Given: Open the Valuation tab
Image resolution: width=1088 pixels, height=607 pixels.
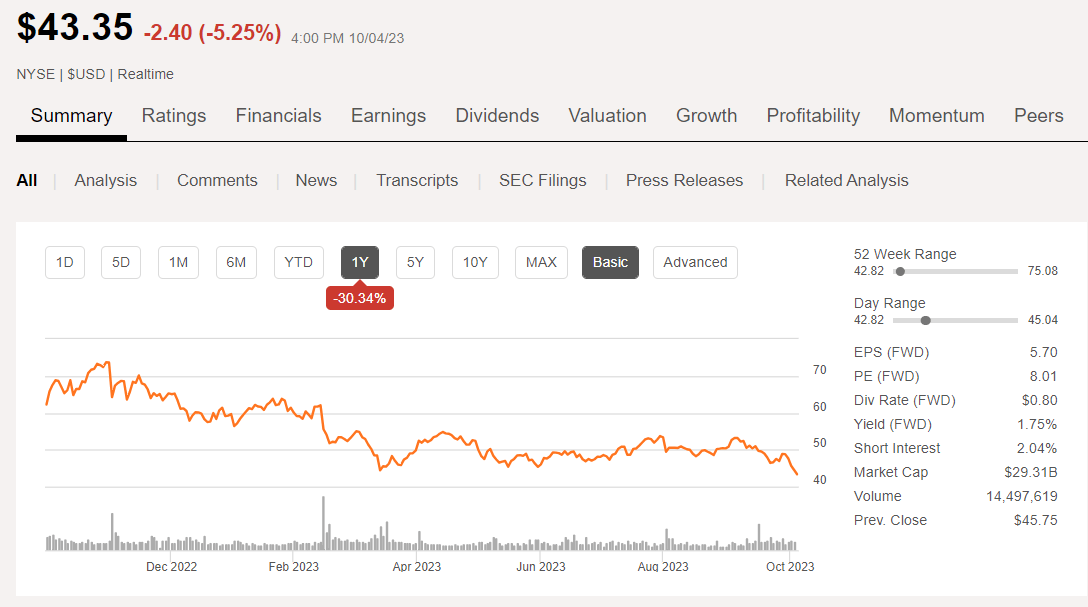Looking at the screenshot, I should [607, 116].
